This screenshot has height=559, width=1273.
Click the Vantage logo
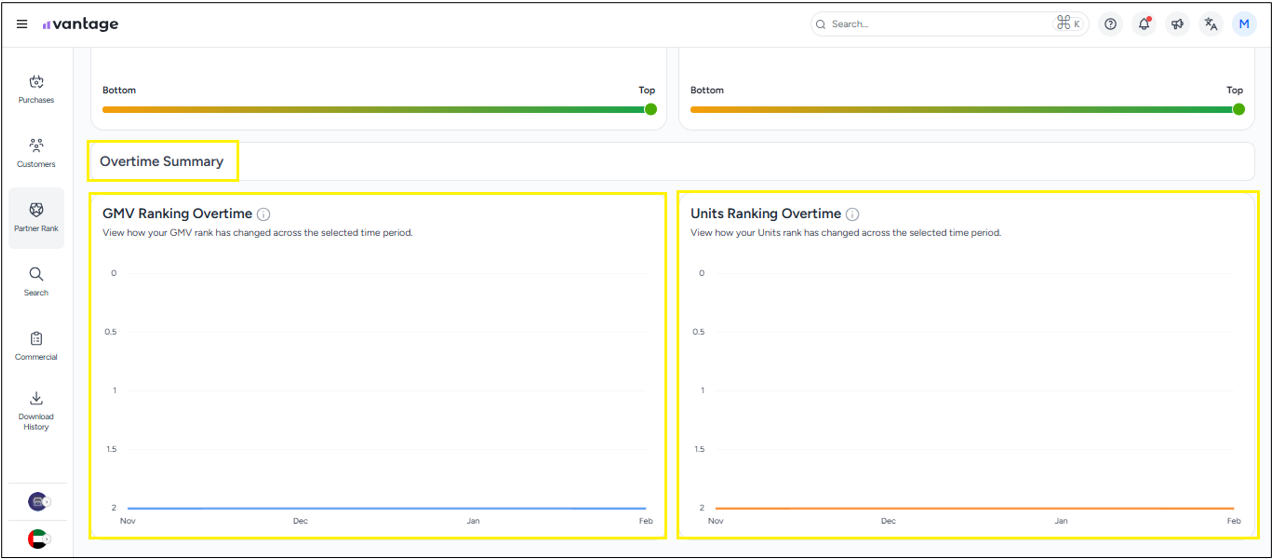81,24
